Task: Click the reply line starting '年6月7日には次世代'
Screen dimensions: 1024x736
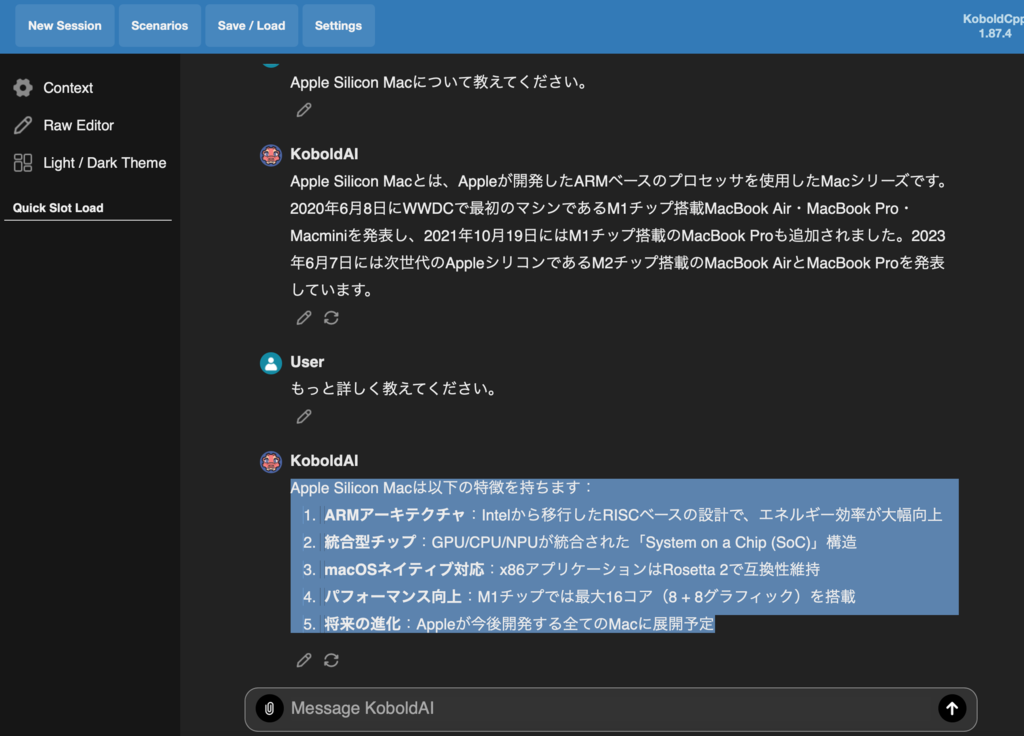Action: tap(618, 263)
